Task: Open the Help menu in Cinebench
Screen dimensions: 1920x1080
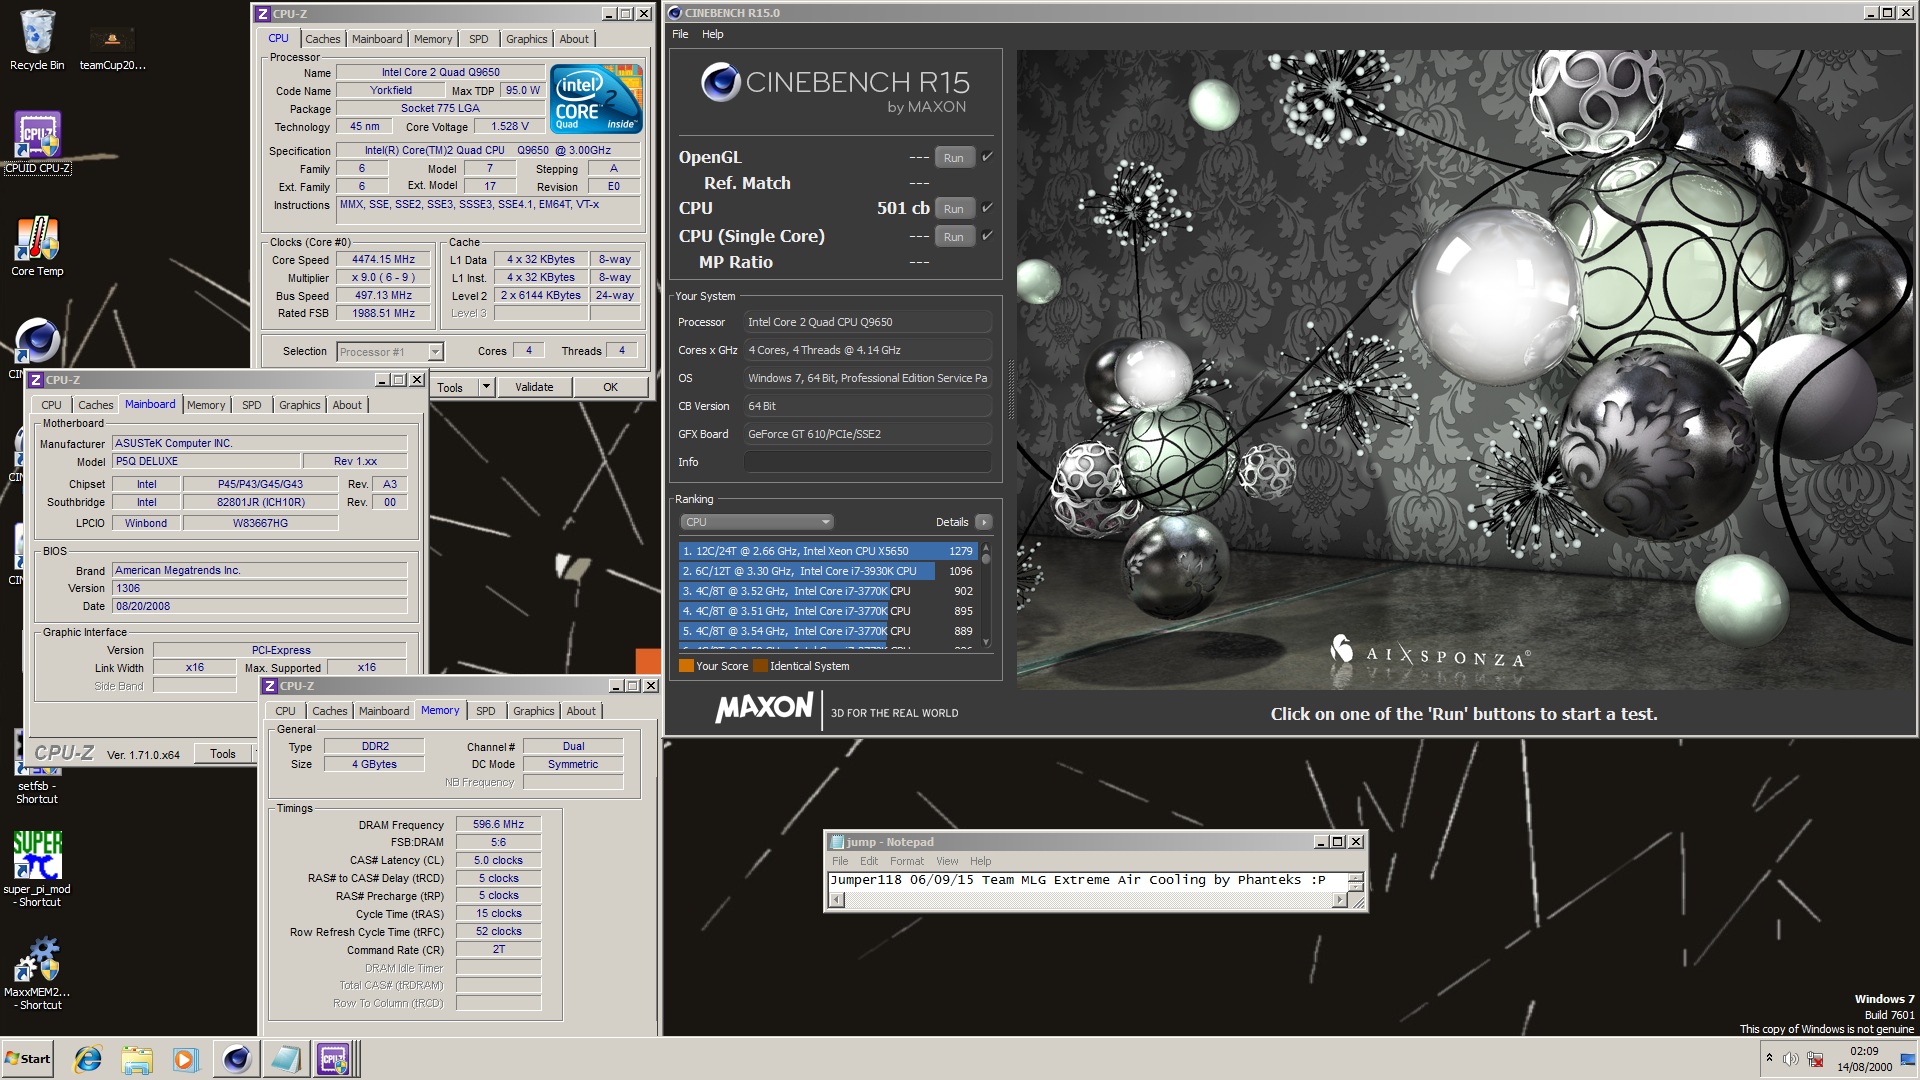Action: (x=712, y=34)
